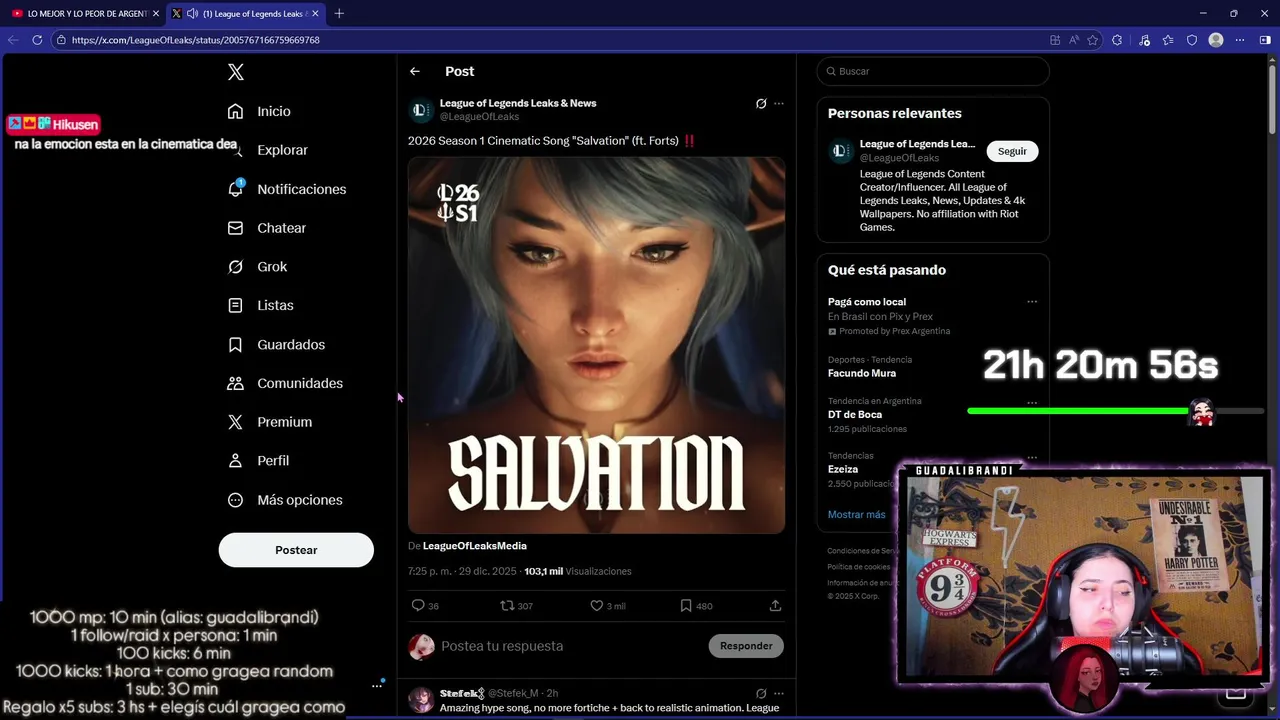Click the Grok icon on the main post
1280x720 pixels.
click(x=761, y=104)
